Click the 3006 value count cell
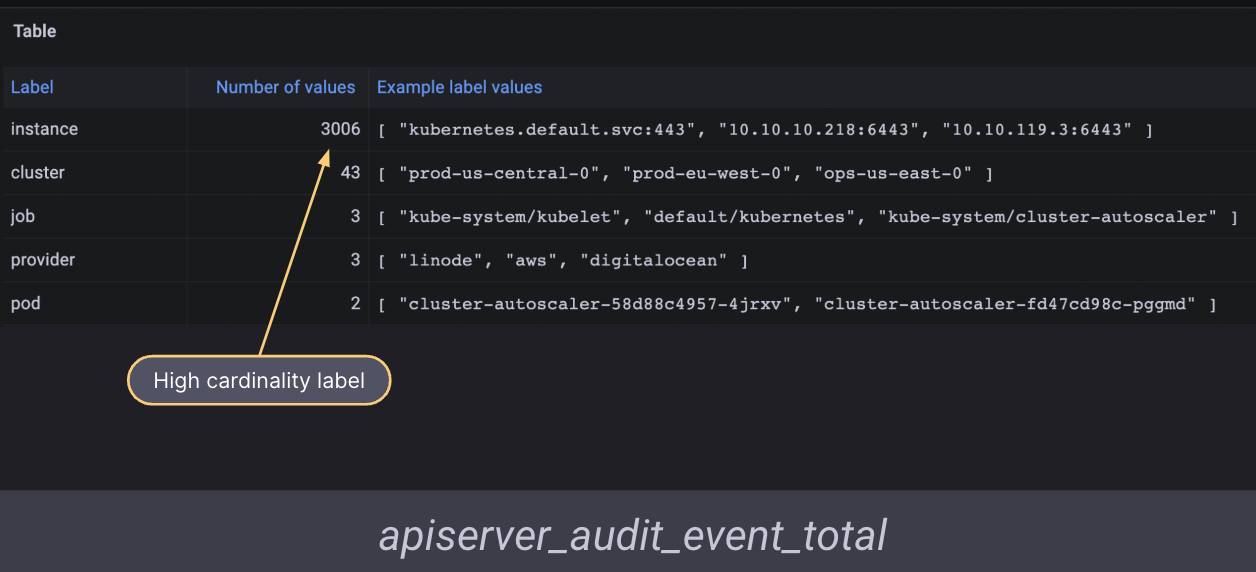The height and width of the screenshot is (572, 1256). click(340, 129)
